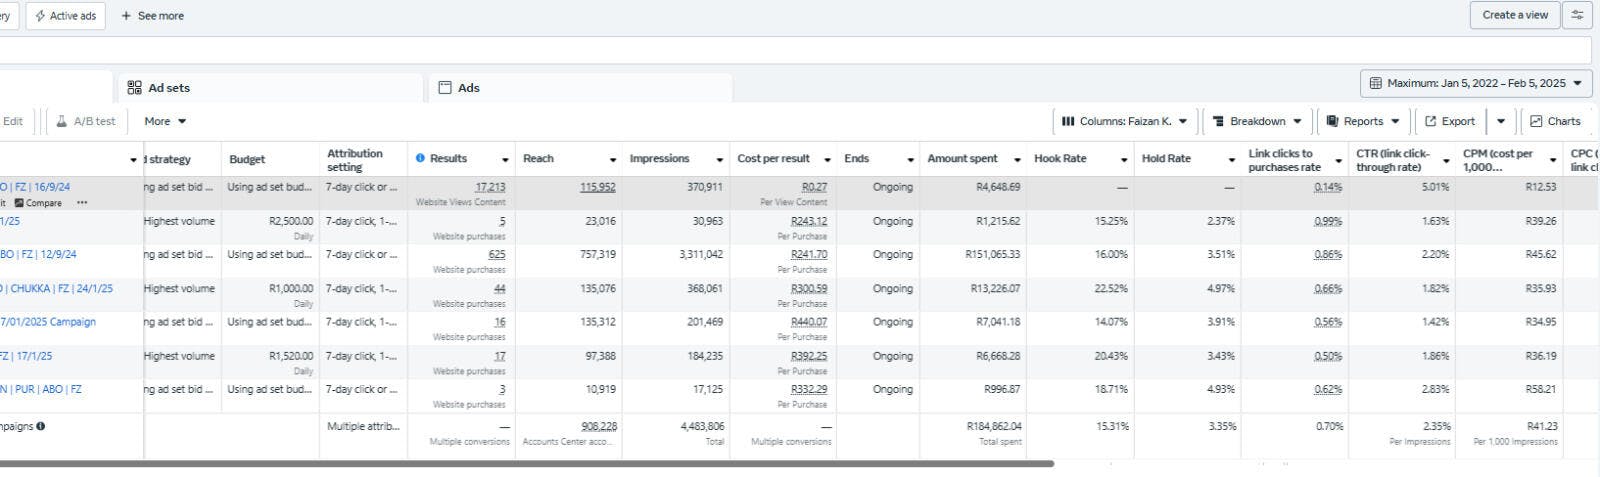1600x477 pixels.
Task: Apply the Active ads filter
Action: (x=66, y=16)
